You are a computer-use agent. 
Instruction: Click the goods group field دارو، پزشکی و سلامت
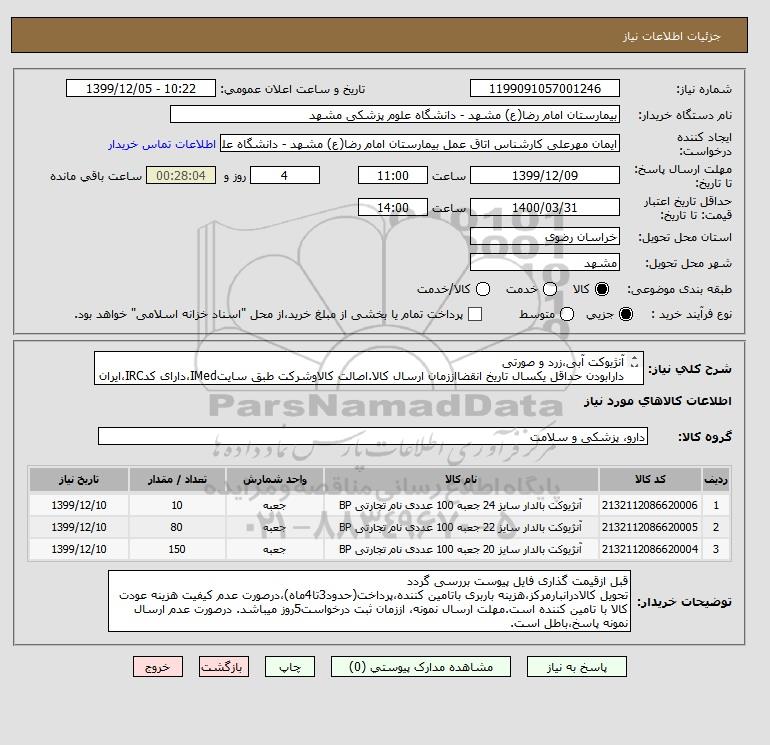[x=373, y=436]
